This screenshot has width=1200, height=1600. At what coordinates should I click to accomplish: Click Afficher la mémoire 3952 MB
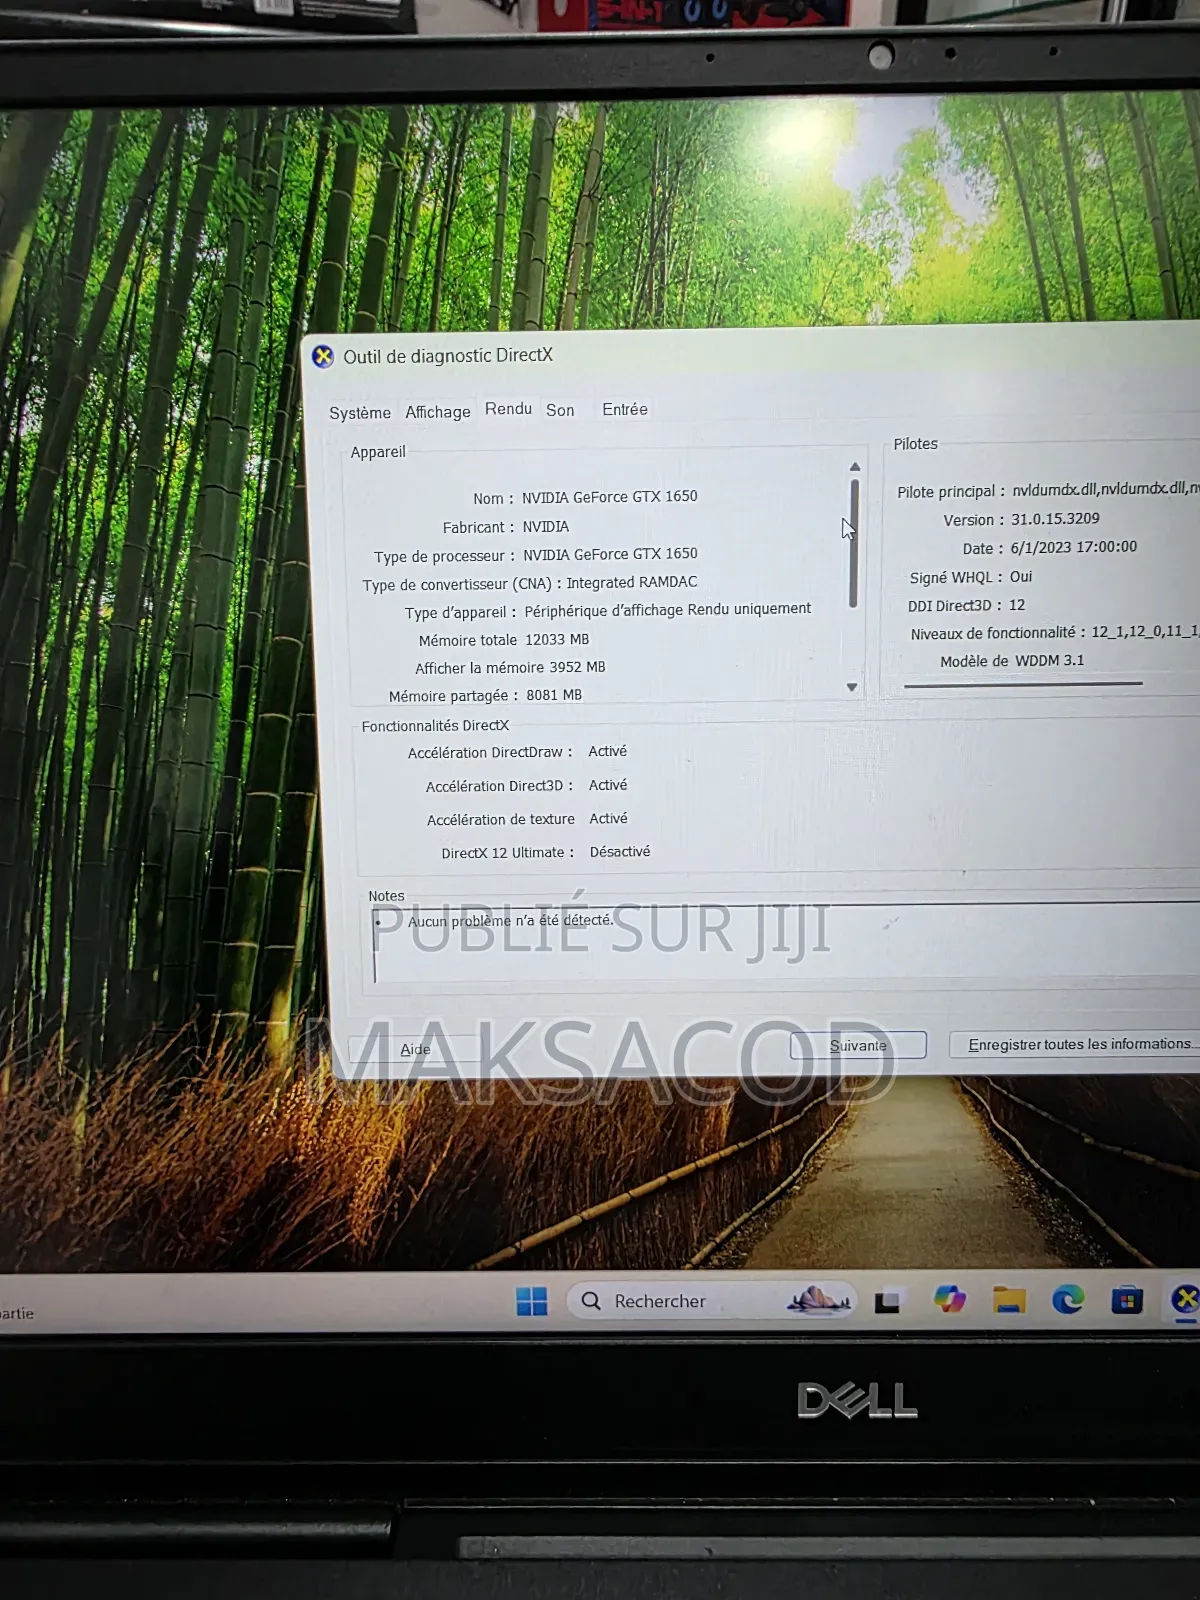510,668
